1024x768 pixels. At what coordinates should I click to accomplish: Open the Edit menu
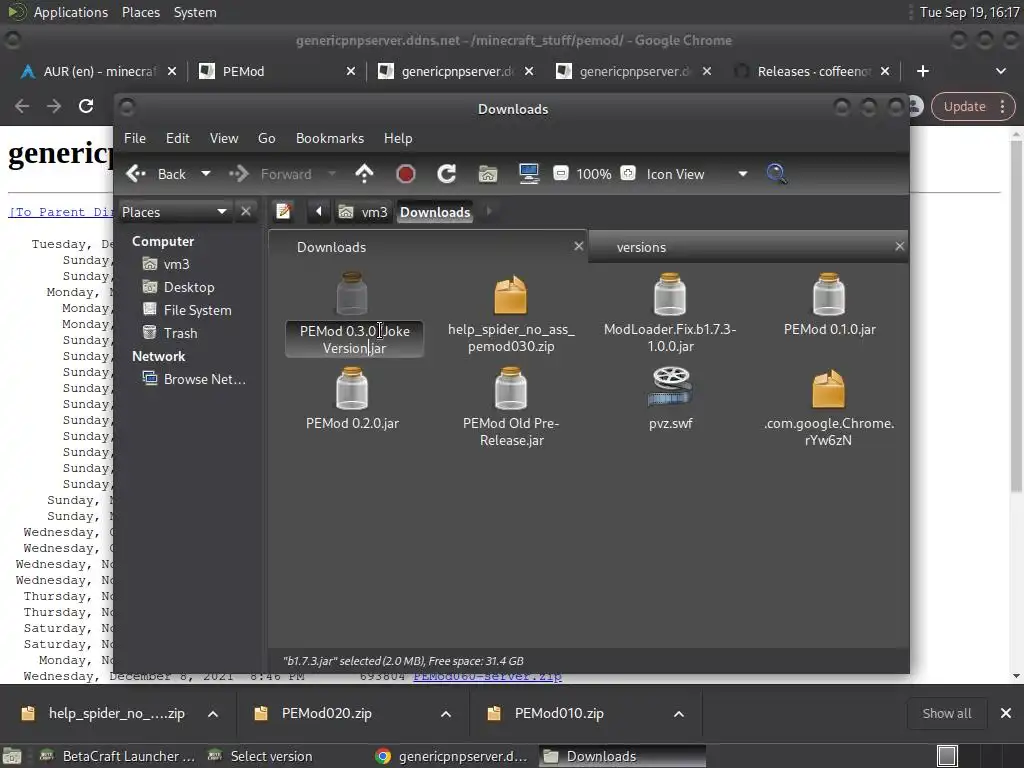(x=178, y=138)
